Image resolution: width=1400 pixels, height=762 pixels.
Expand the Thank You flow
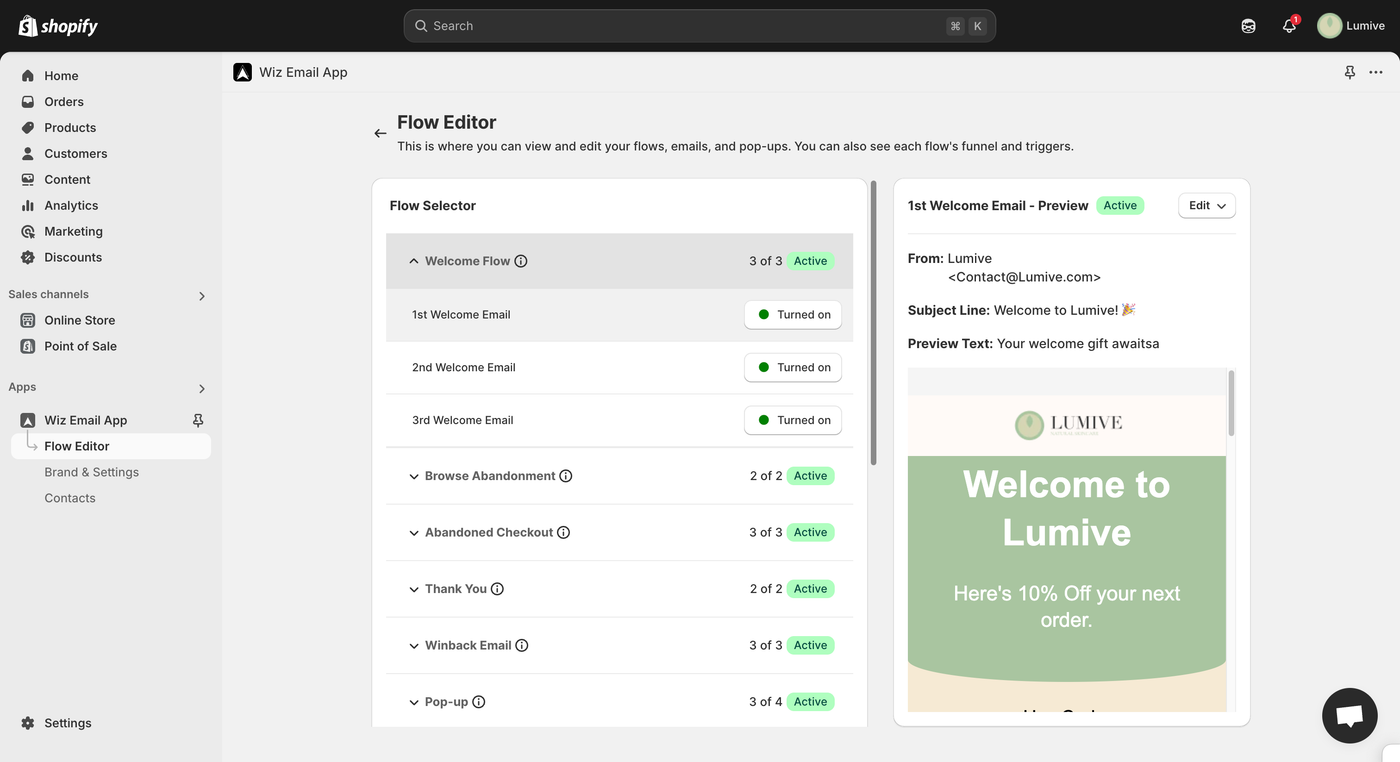coord(414,589)
